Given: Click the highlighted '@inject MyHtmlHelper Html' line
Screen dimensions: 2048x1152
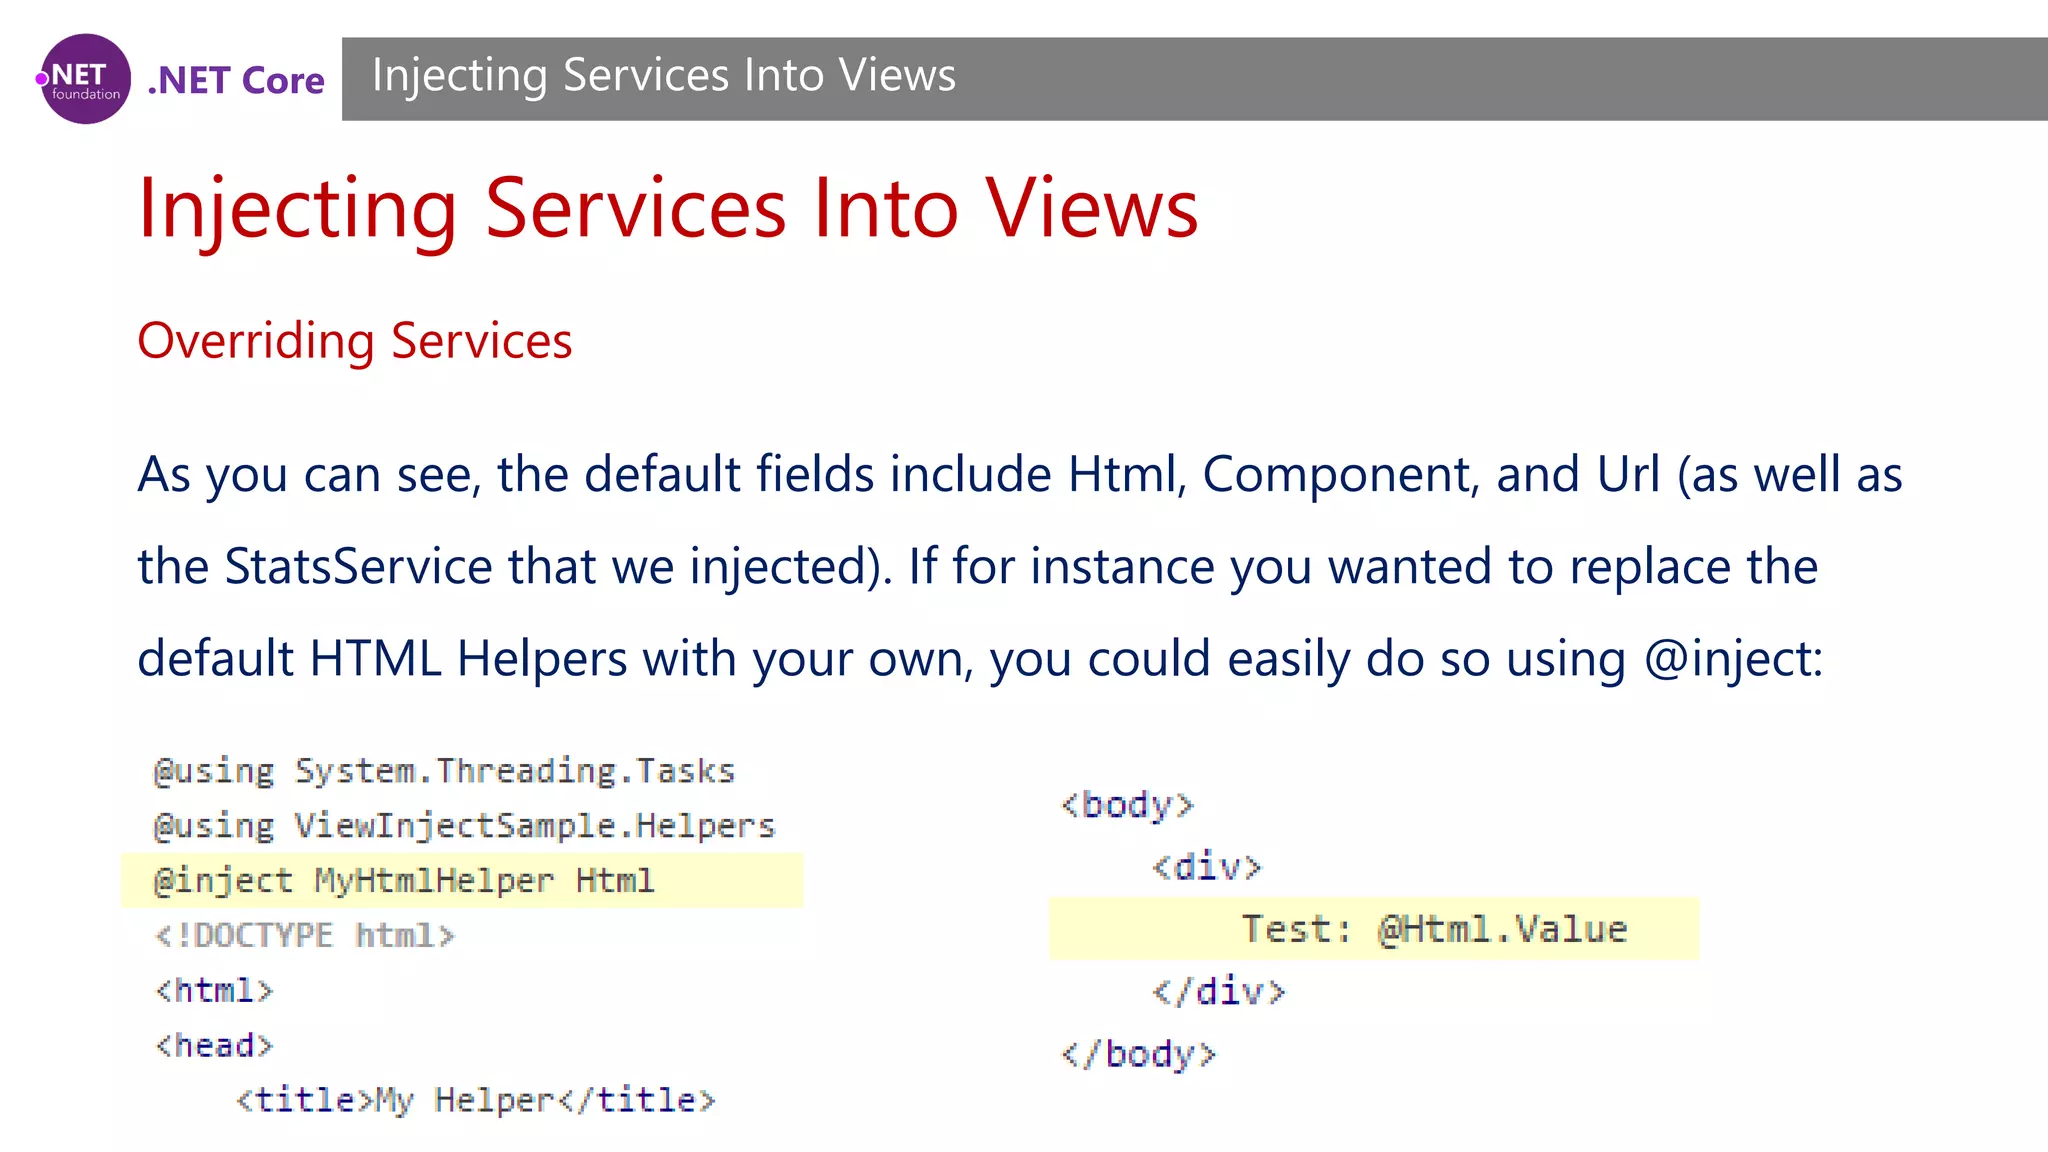Looking at the screenshot, I should click(462, 880).
